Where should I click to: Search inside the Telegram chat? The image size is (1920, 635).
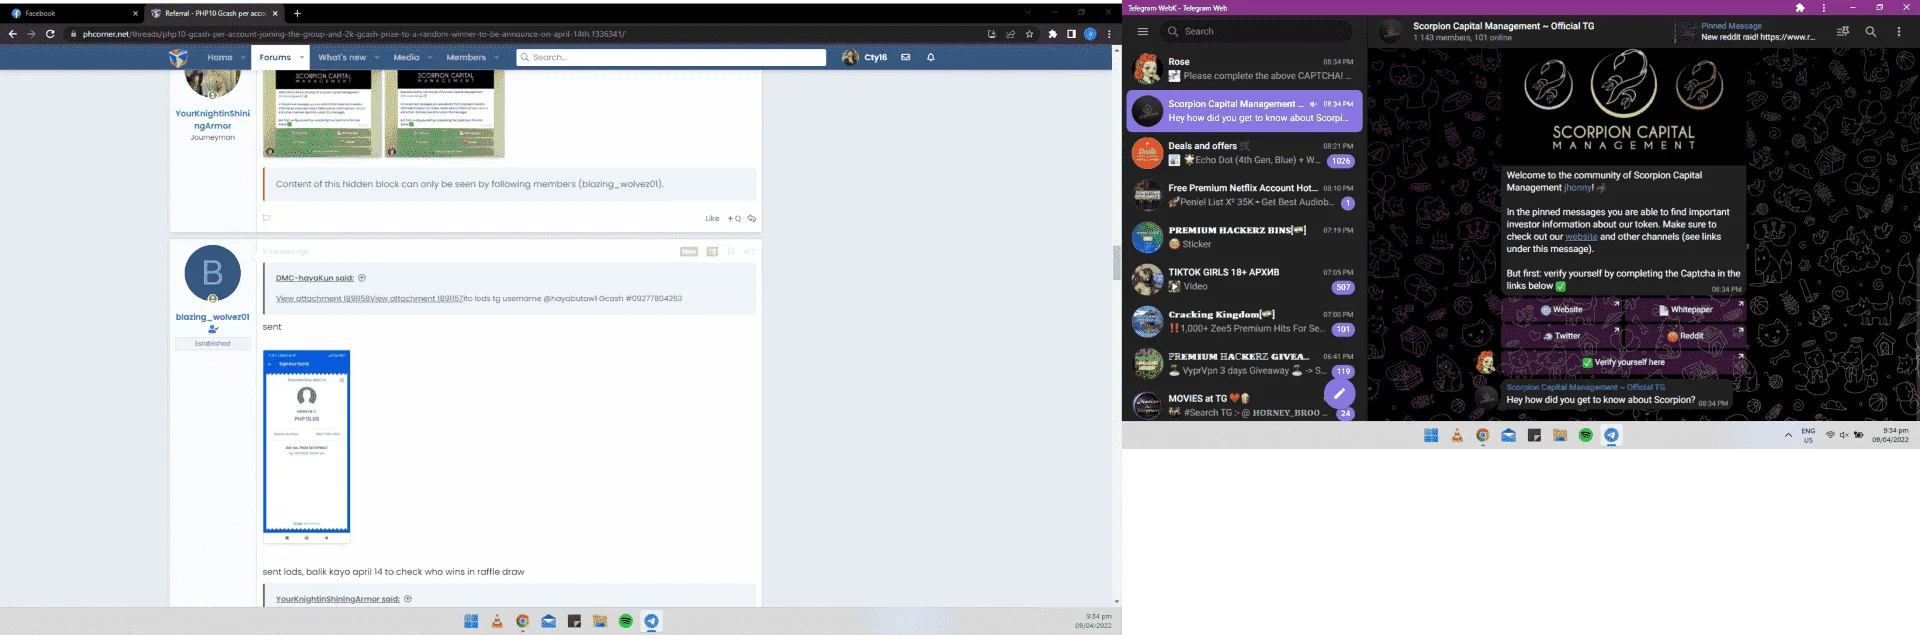[1871, 32]
